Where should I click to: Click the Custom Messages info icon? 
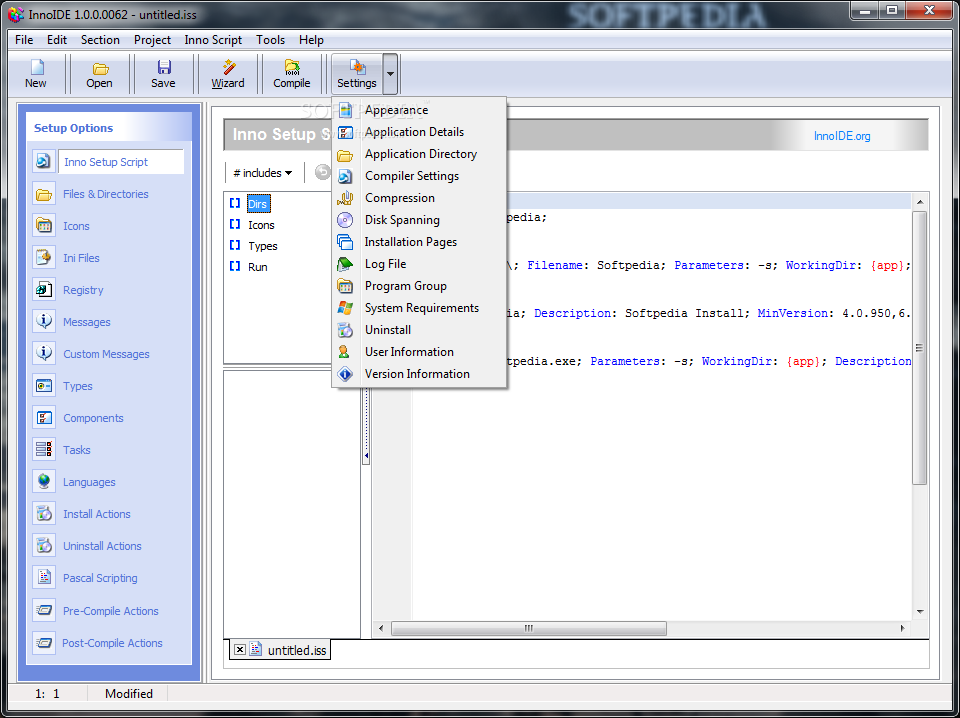pyautogui.click(x=43, y=353)
